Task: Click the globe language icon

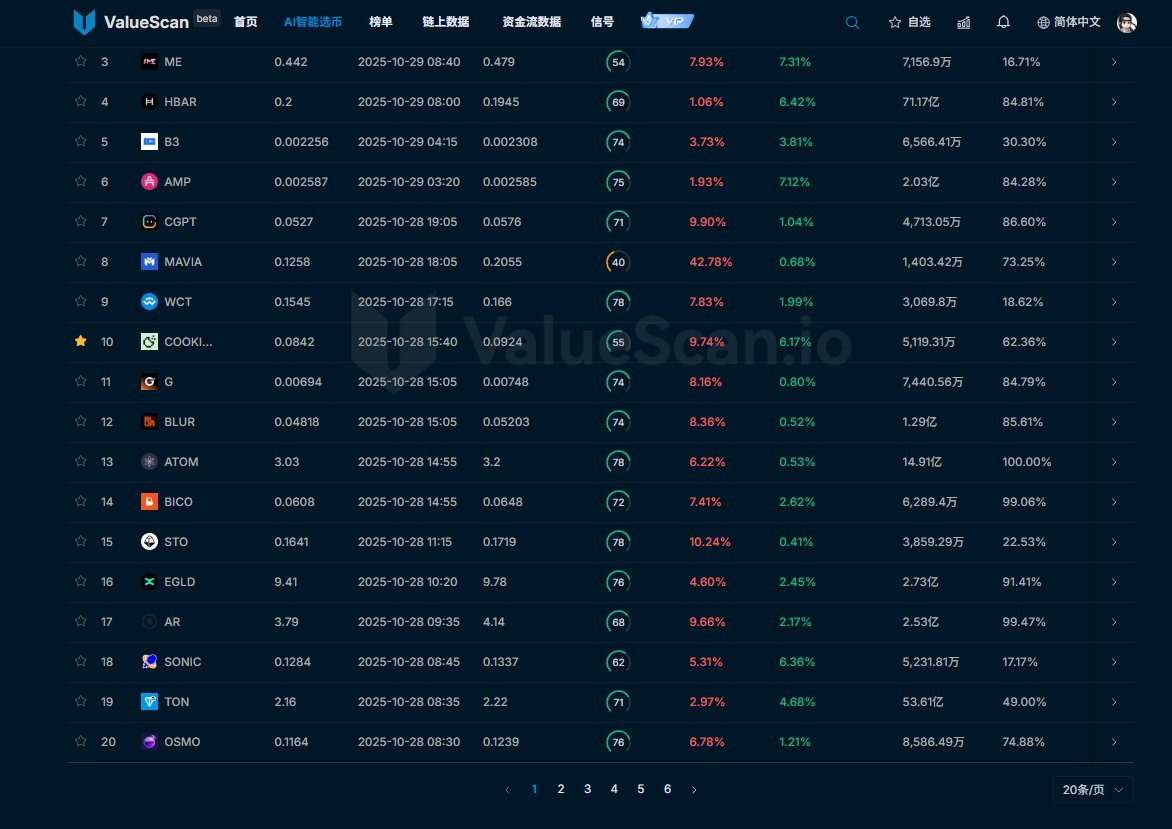Action: pyautogui.click(x=1043, y=22)
